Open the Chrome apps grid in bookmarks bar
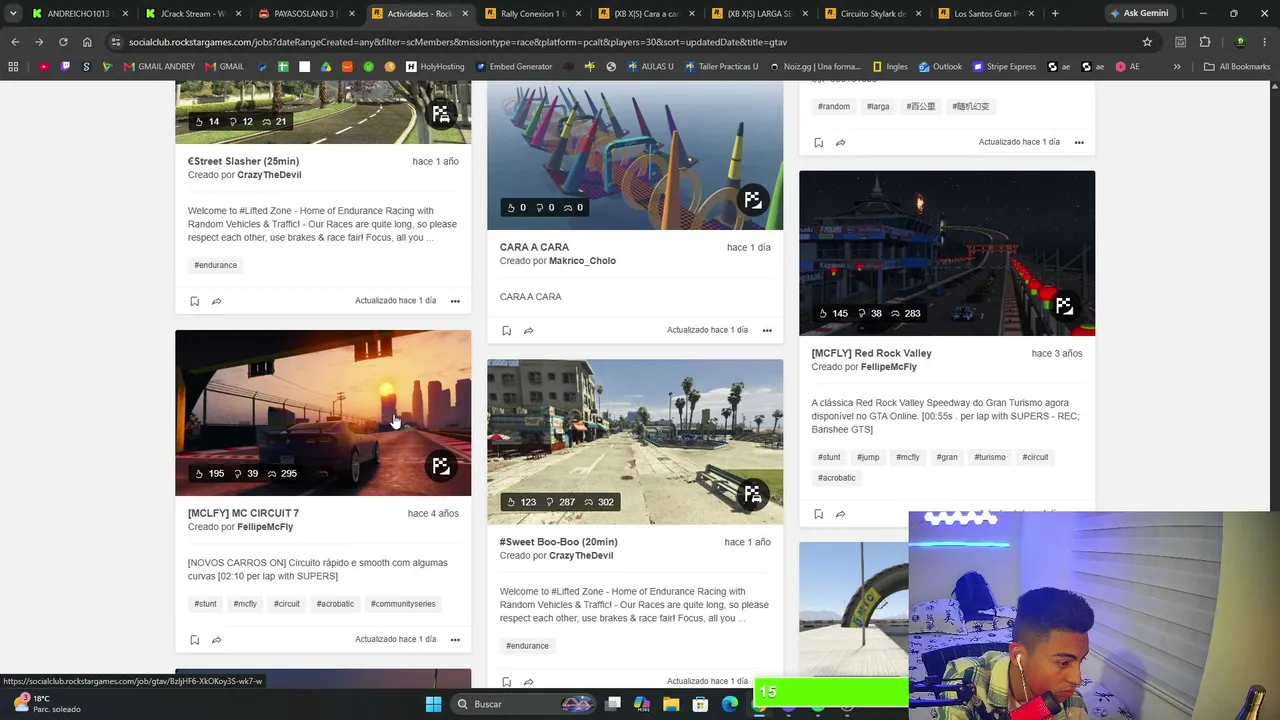This screenshot has height=720, width=1280. coord(13,67)
